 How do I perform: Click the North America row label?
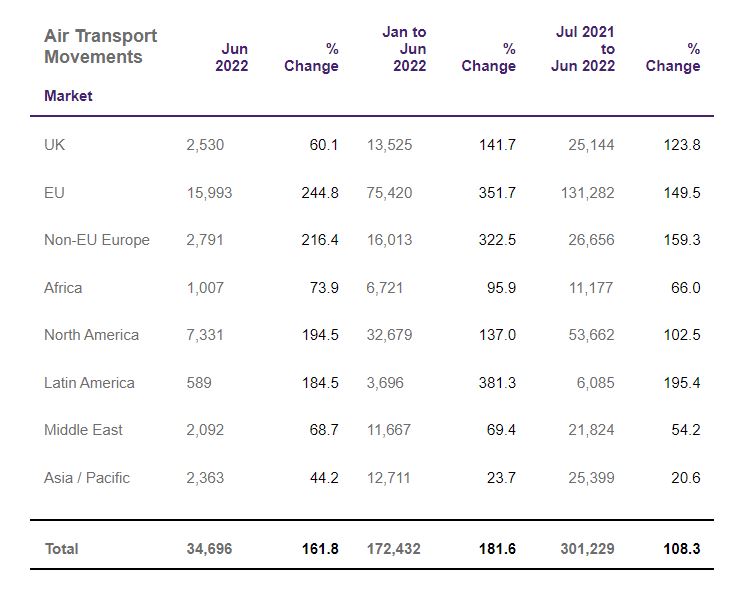point(91,335)
